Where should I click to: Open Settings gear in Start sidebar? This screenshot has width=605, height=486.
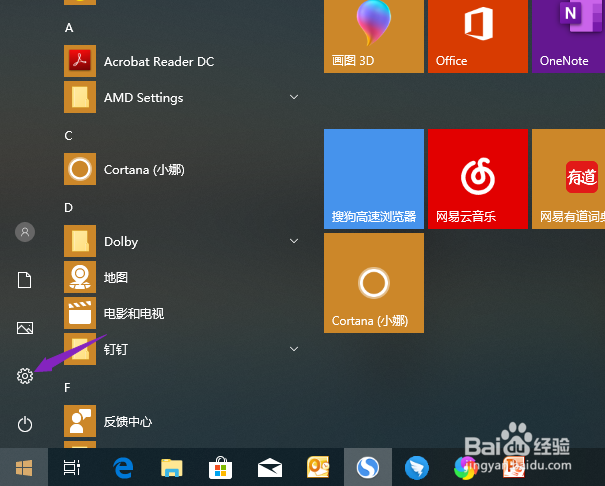(25, 376)
